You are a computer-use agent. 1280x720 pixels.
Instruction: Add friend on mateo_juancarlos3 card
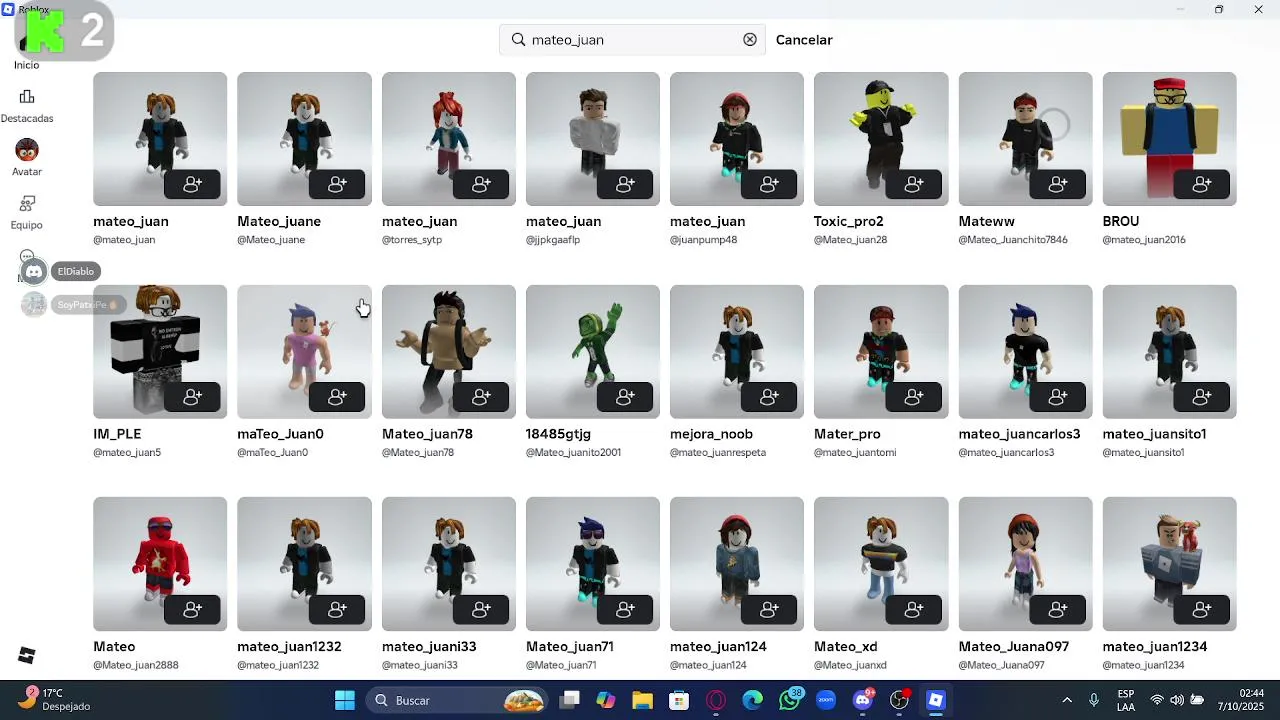click(x=1057, y=397)
